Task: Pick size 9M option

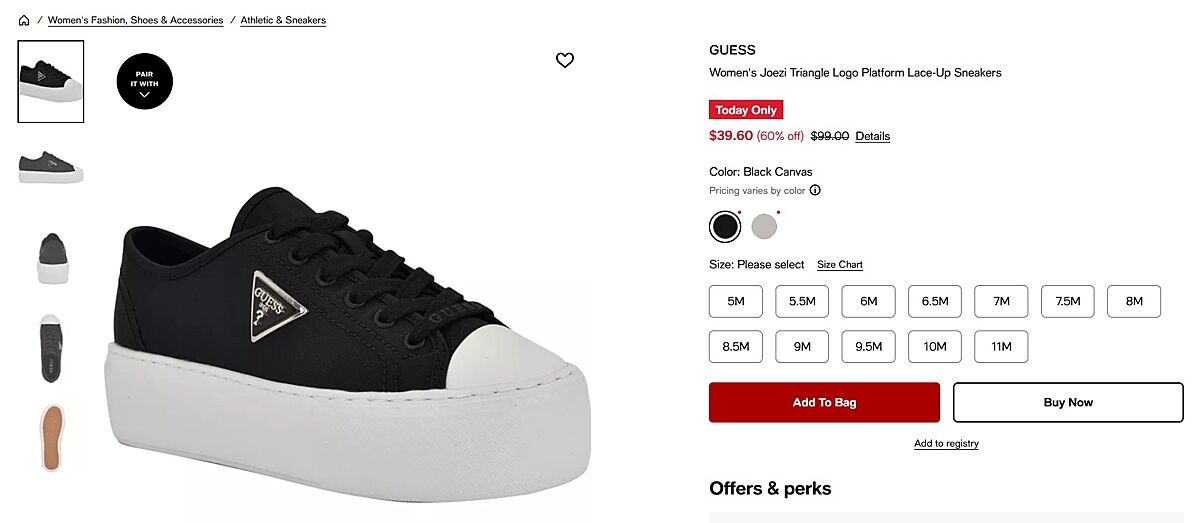Action: tap(802, 346)
